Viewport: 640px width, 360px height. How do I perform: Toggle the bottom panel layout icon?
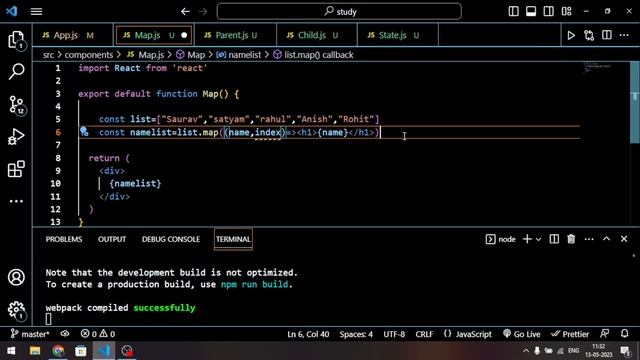[531, 11]
